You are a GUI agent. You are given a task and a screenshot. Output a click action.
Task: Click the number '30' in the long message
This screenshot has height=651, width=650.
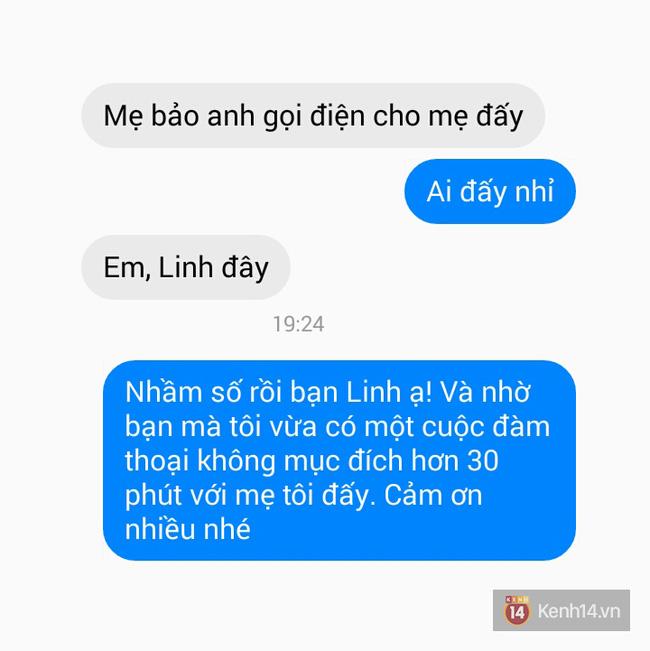483,461
